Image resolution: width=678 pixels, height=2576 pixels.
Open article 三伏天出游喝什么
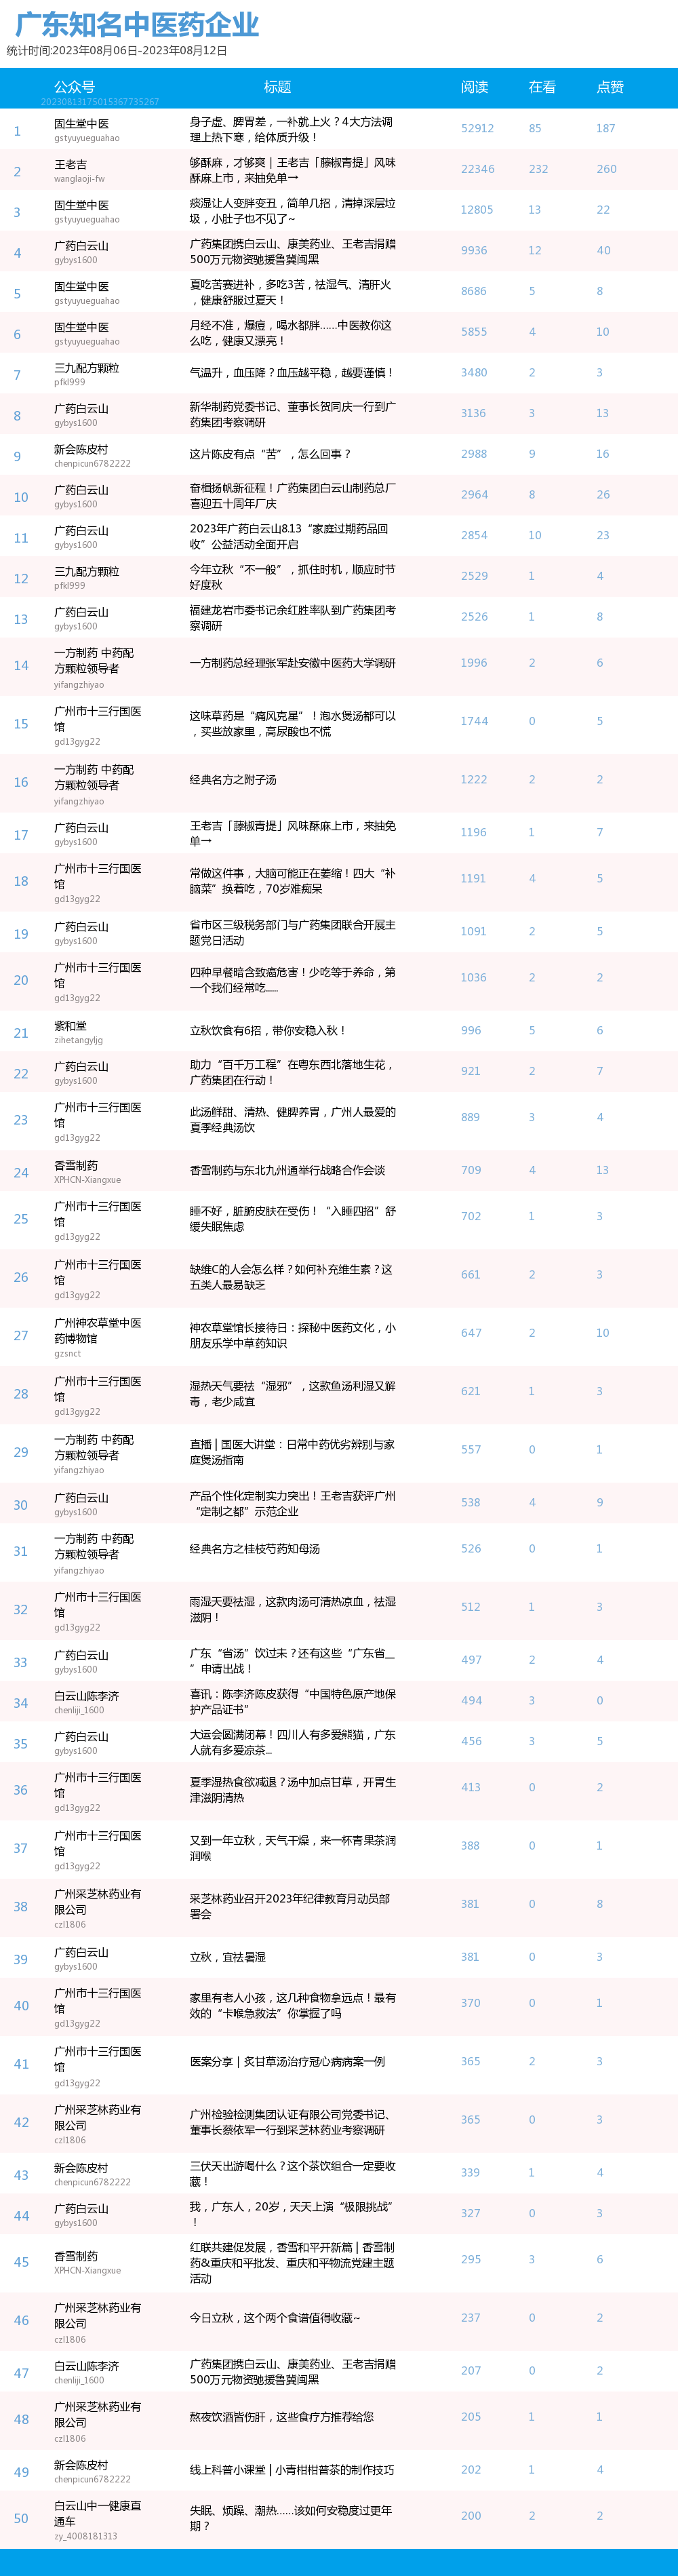click(292, 2174)
